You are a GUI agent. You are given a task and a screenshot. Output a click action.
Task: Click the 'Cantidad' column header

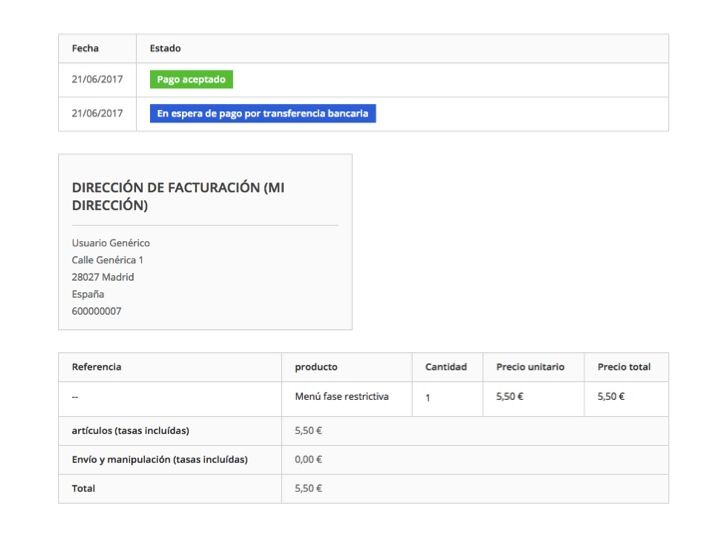tap(446, 367)
